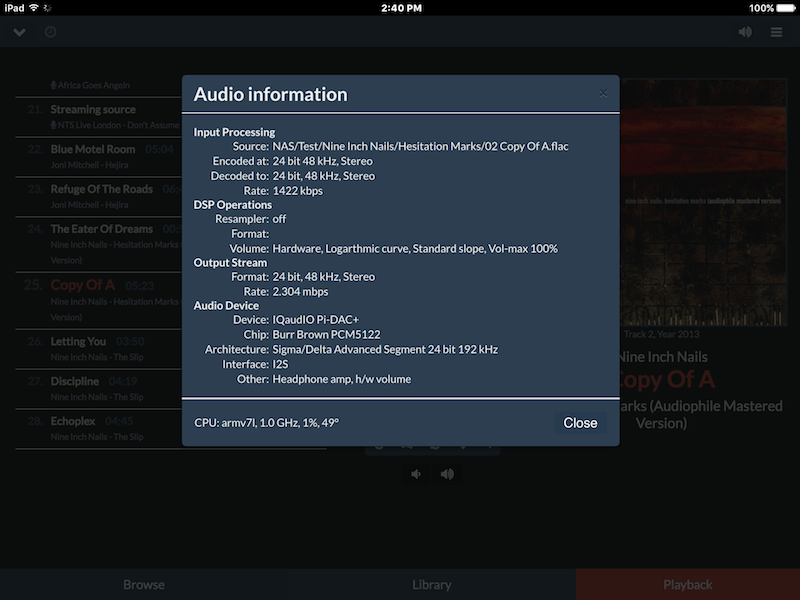Click the Audio information dialog title
Viewport: 800px width, 600px height.
[270, 94]
